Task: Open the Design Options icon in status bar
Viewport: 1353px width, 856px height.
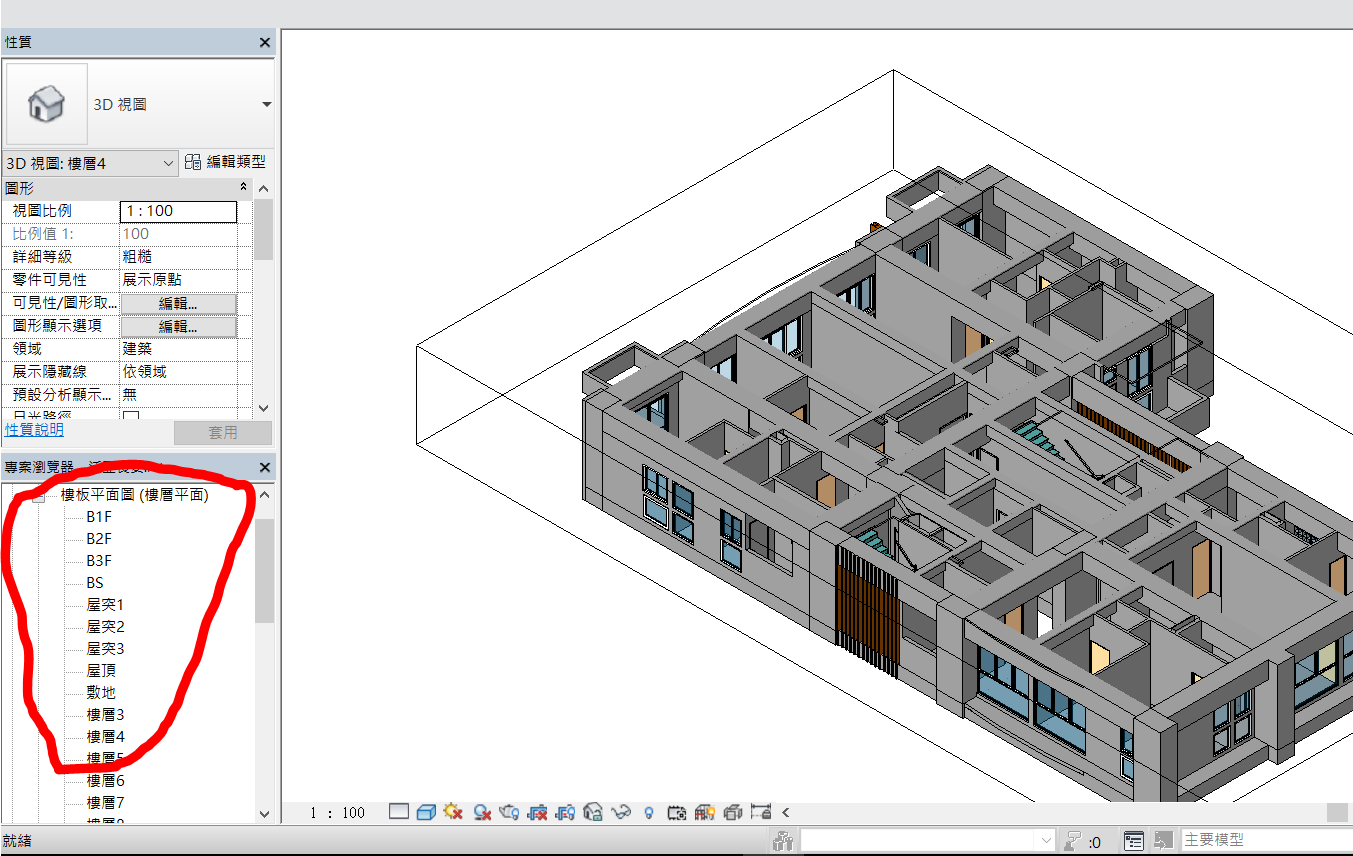Action: tap(1133, 841)
